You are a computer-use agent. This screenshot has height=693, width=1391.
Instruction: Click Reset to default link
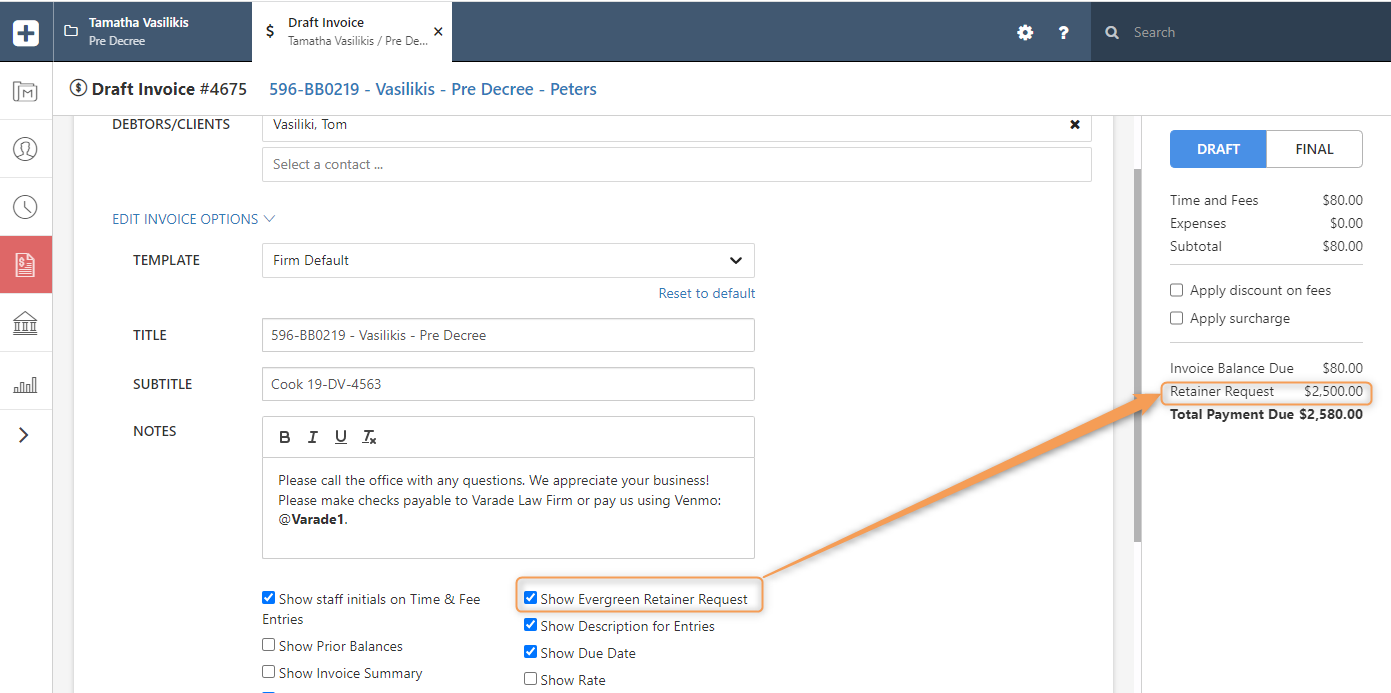point(706,293)
